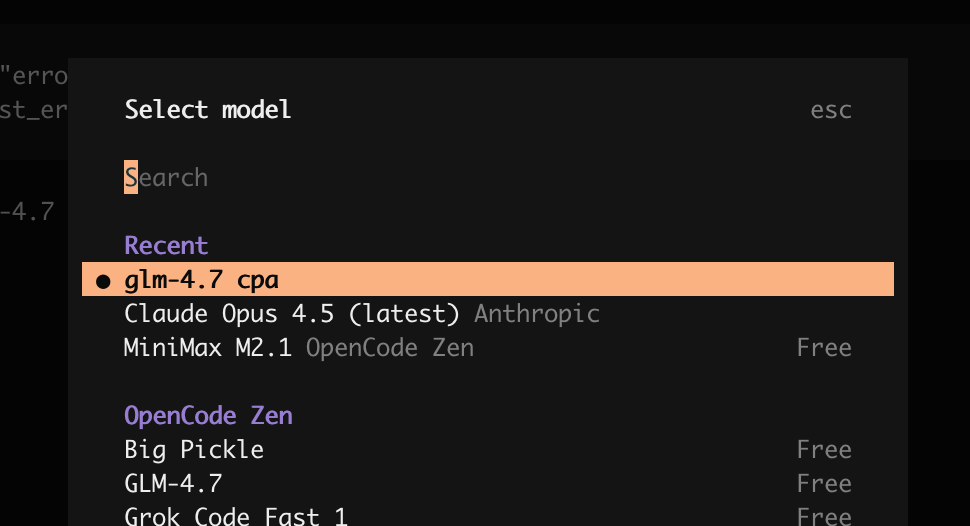Click Anthropic provider label beside Claude Opus
The height and width of the screenshot is (526, 970).
537,314
